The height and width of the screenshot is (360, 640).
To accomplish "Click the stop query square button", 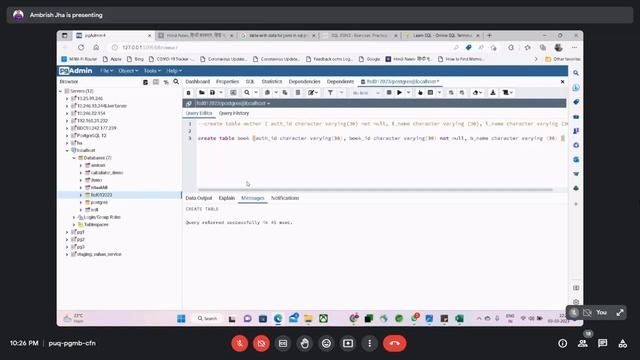I will click(x=389, y=93).
